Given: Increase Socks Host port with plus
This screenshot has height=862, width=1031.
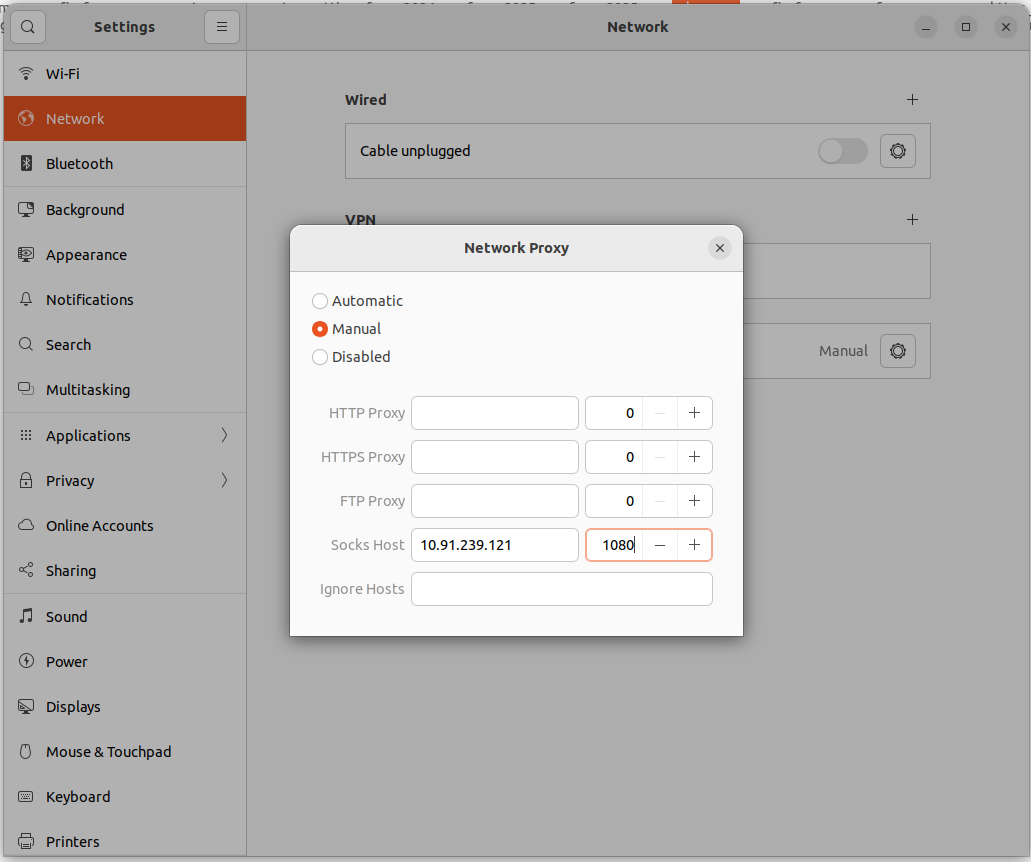Looking at the screenshot, I should tap(694, 545).
